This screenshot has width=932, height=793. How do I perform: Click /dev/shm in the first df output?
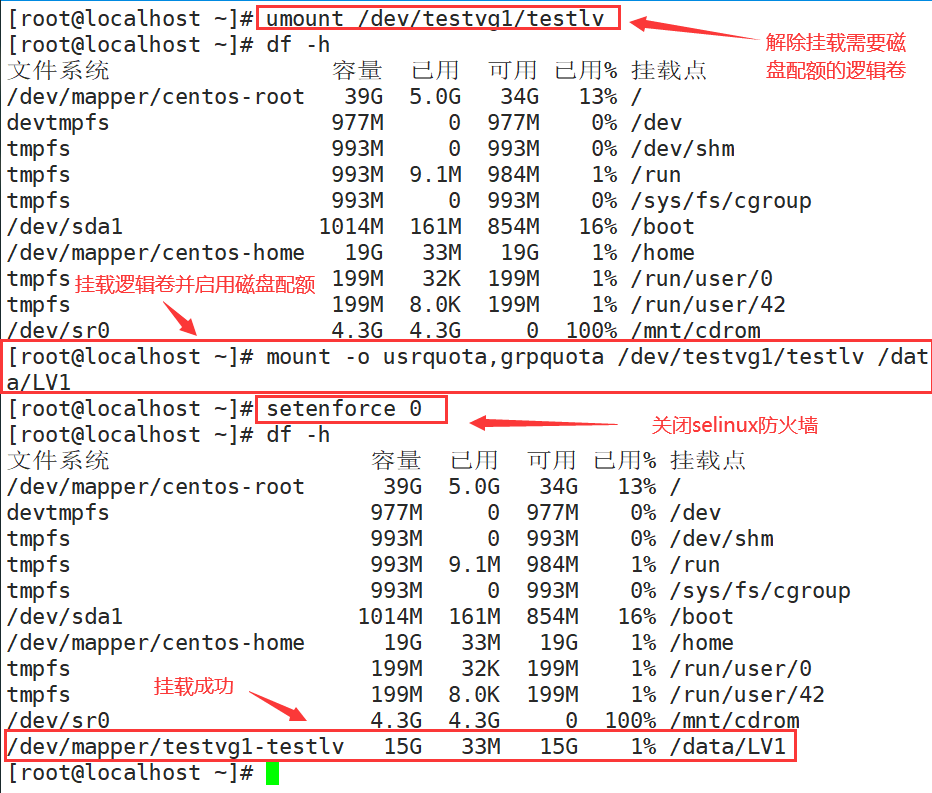[x=683, y=149]
